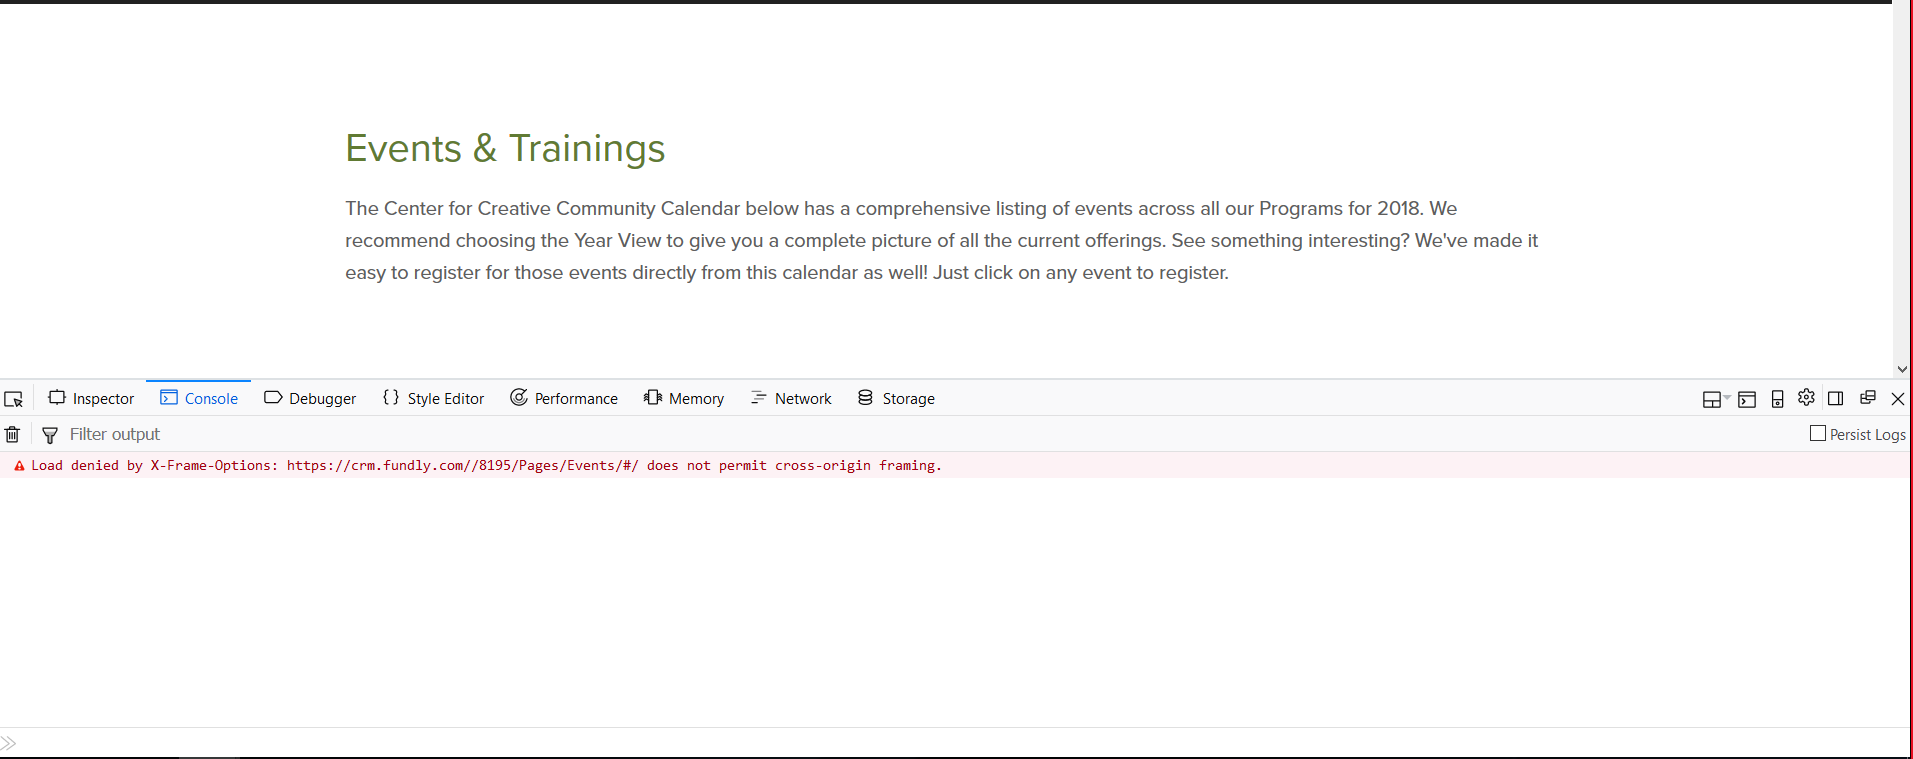The width and height of the screenshot is (1913, 759).
Task: Expand the frame selection dropdown
Action: [1716, 399]
